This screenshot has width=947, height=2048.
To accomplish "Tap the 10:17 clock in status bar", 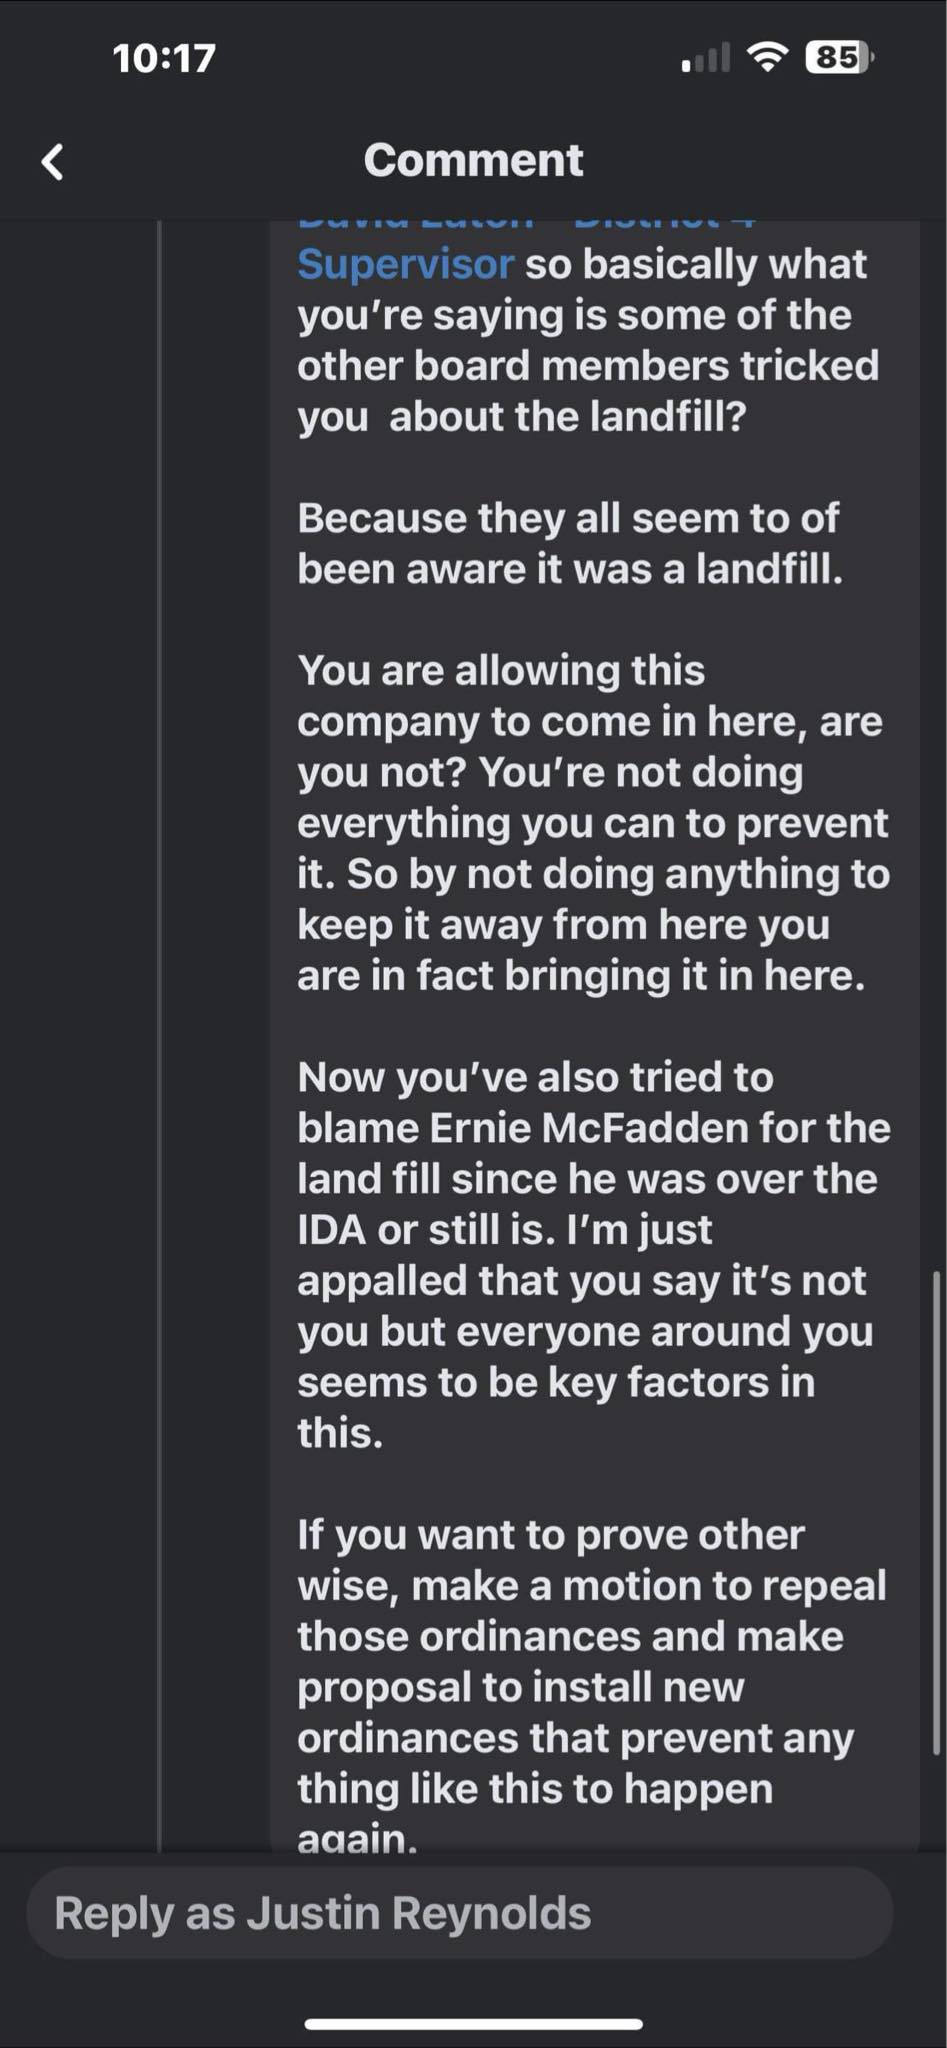I will [164, 58].
